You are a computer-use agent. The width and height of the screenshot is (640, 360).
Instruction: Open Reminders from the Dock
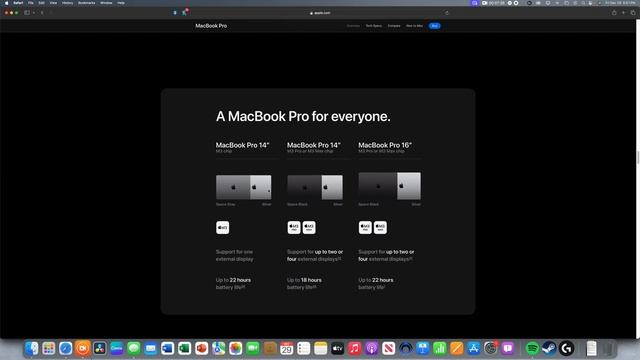(304, 348)
